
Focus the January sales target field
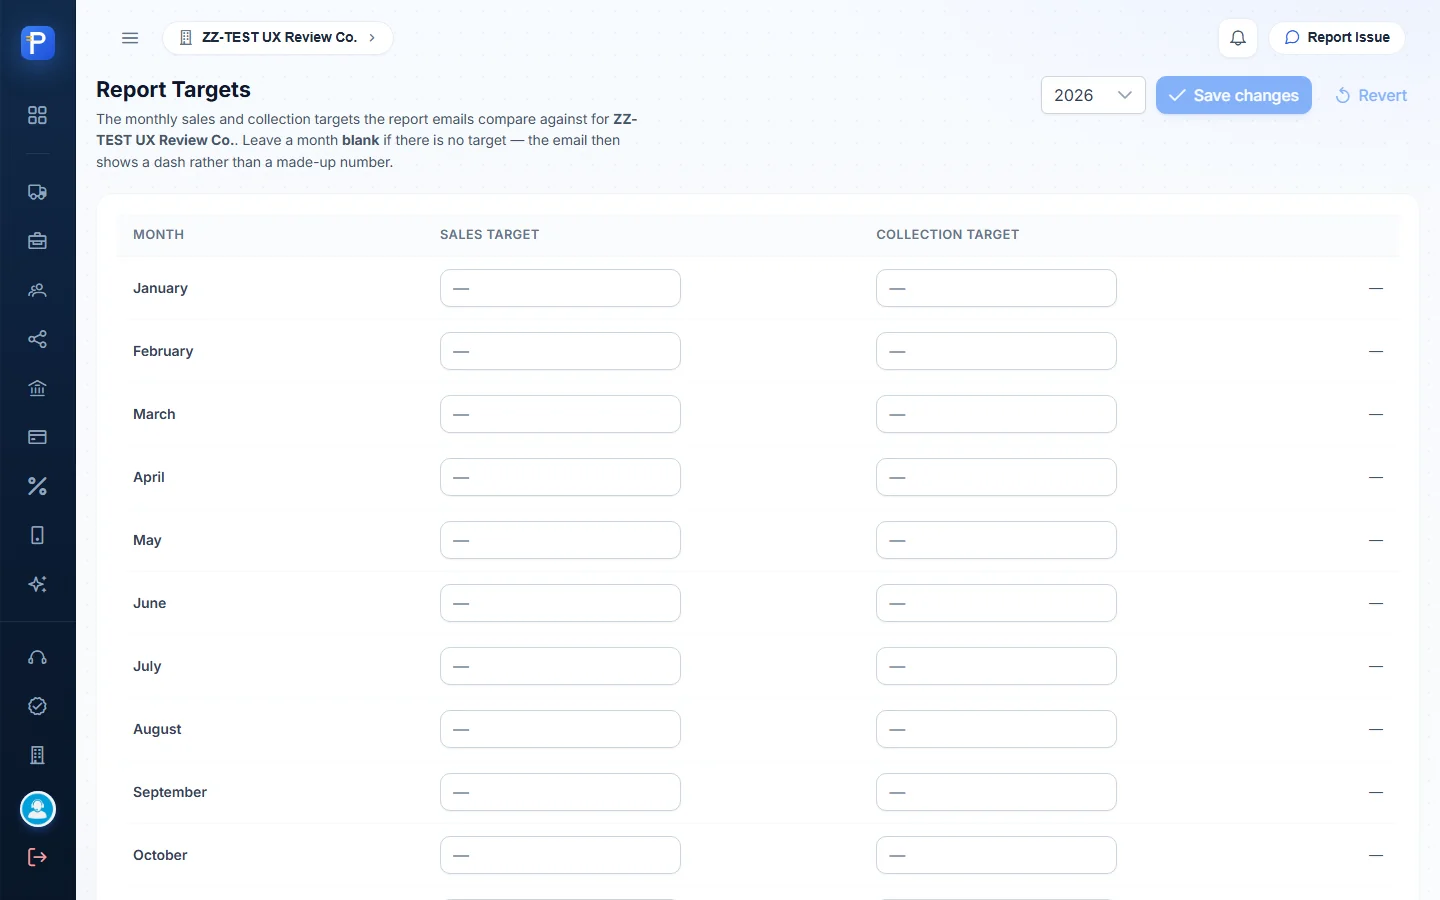(x=560, y=288)
